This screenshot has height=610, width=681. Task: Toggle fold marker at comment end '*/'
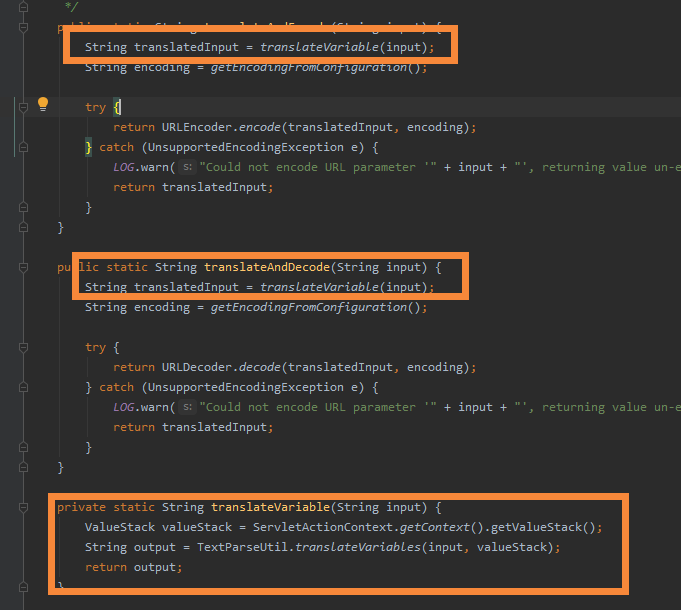(23, 7)
